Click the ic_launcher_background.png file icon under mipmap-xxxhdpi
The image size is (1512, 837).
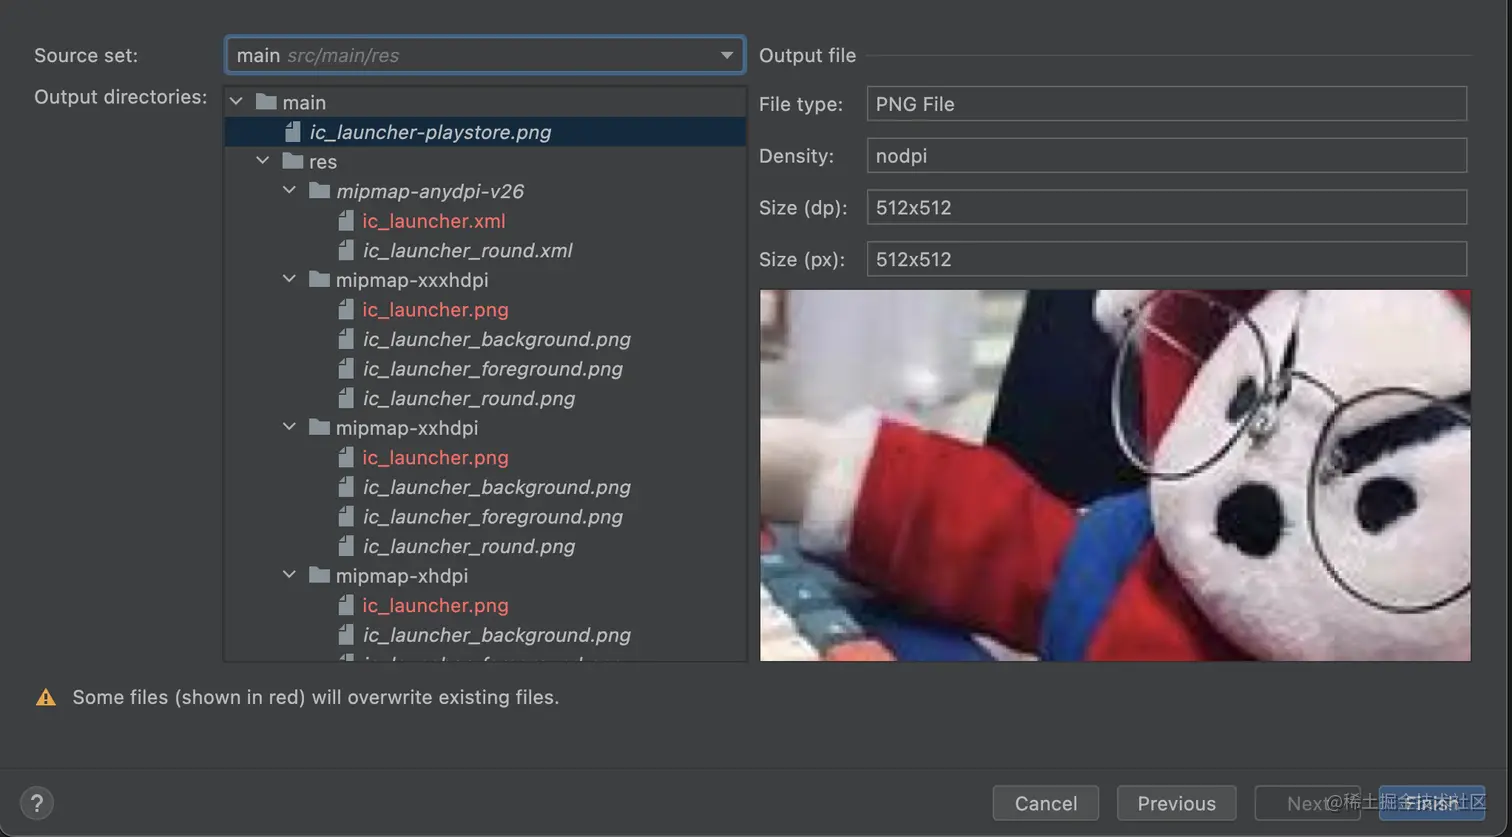(x=346, y=339)
